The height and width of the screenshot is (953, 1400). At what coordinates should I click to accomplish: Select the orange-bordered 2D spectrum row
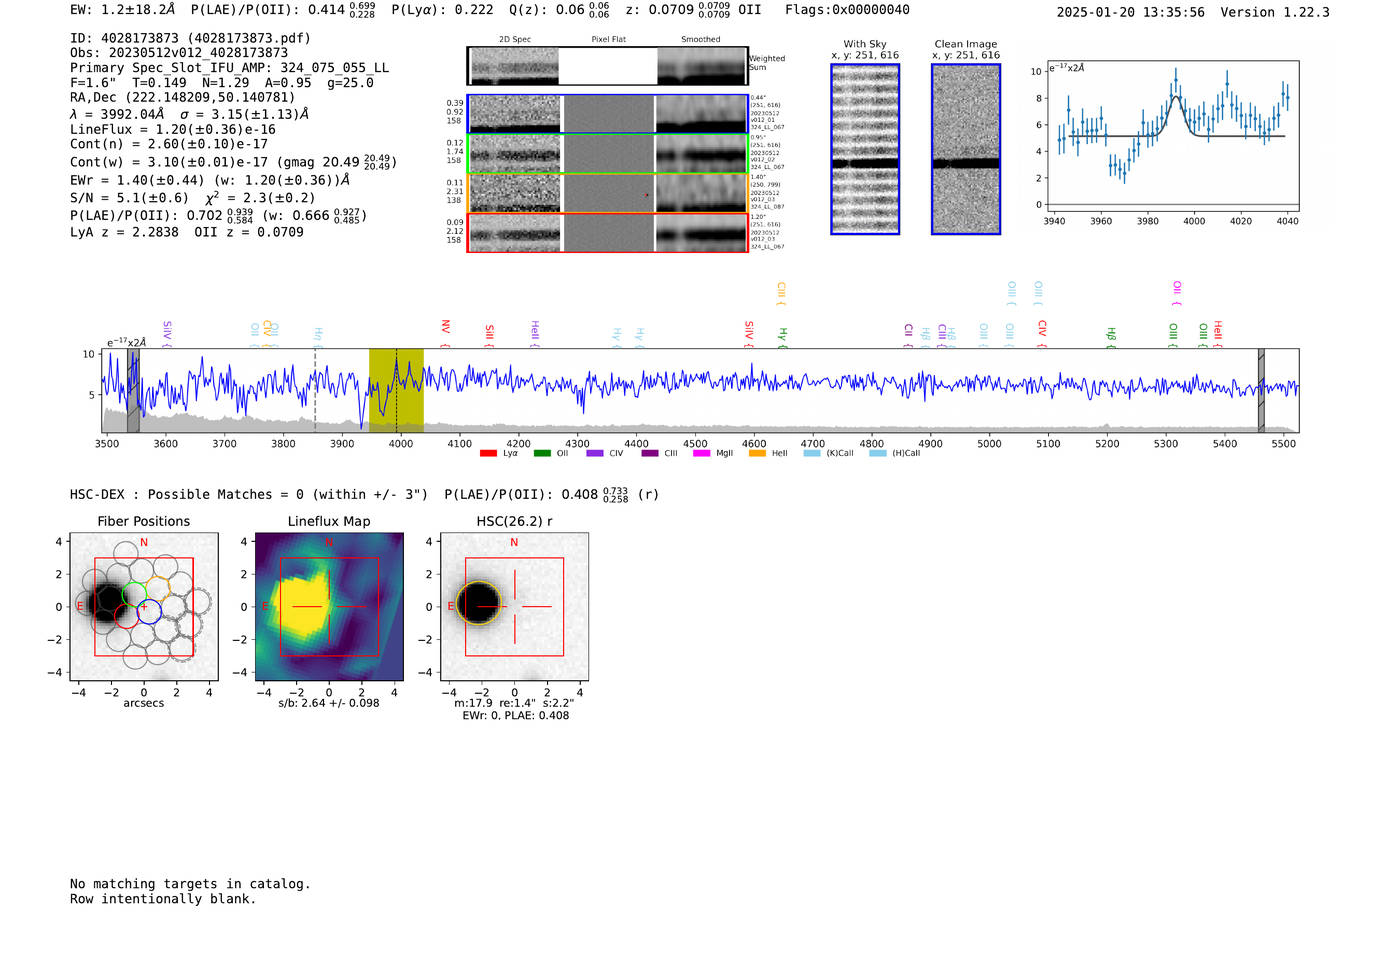607,193
